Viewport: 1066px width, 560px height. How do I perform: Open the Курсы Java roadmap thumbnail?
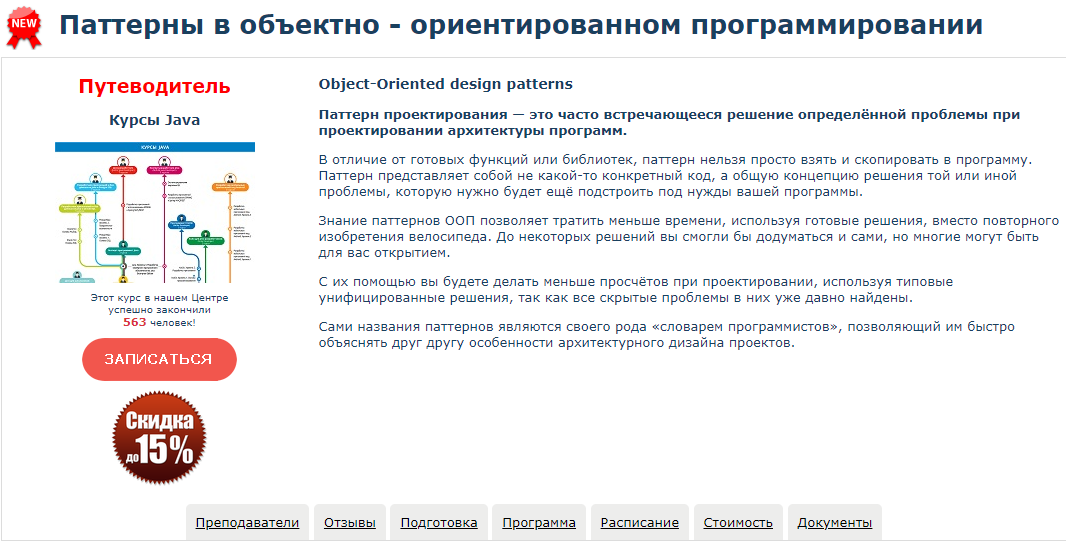(x=155, y=212)
